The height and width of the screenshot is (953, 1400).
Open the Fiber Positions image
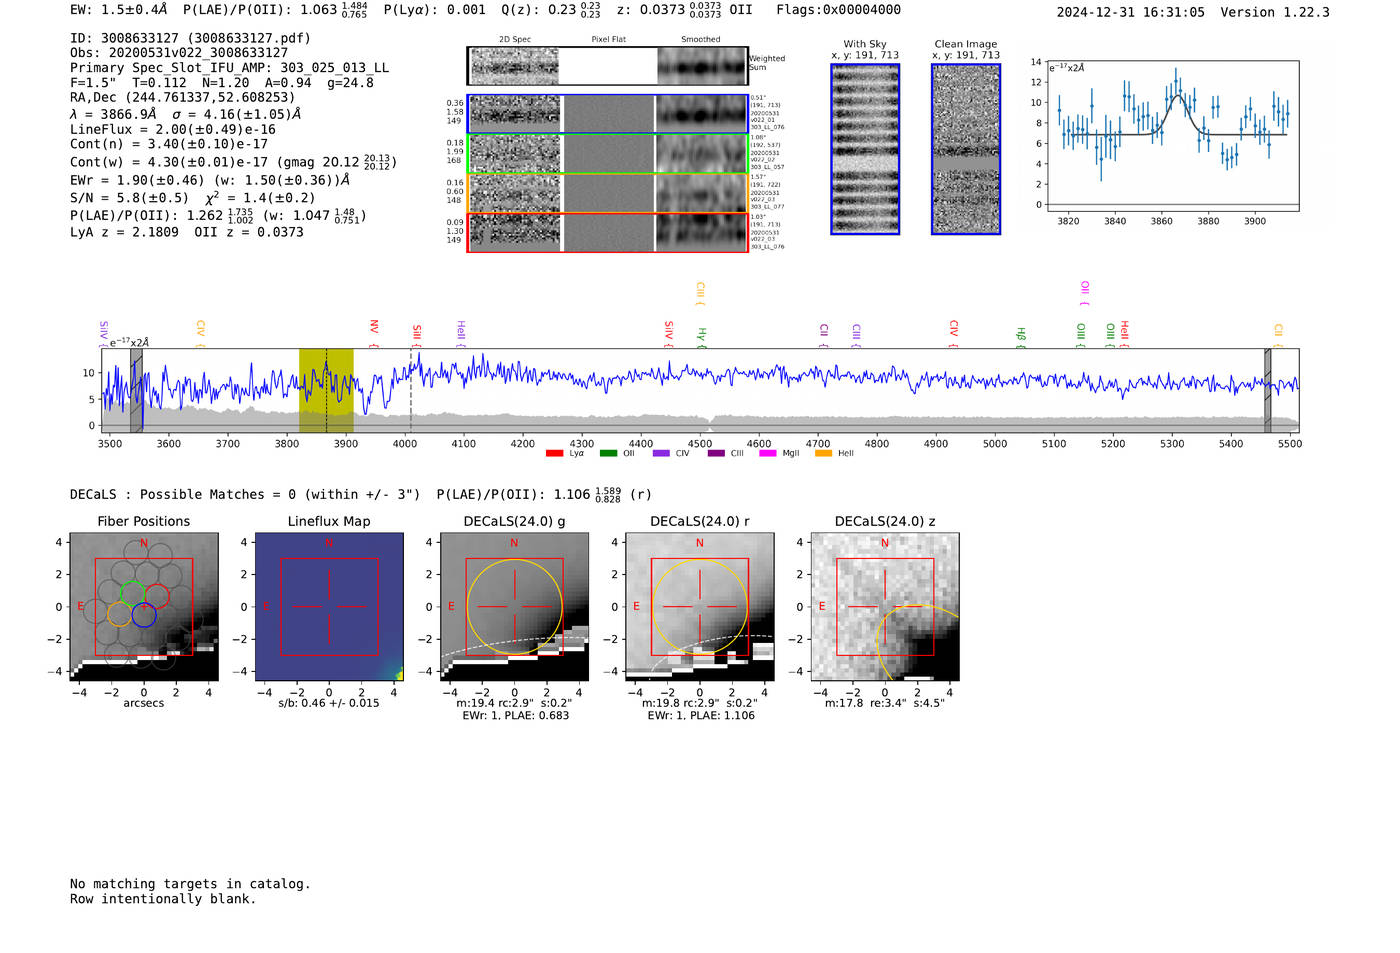coord(144,607)
